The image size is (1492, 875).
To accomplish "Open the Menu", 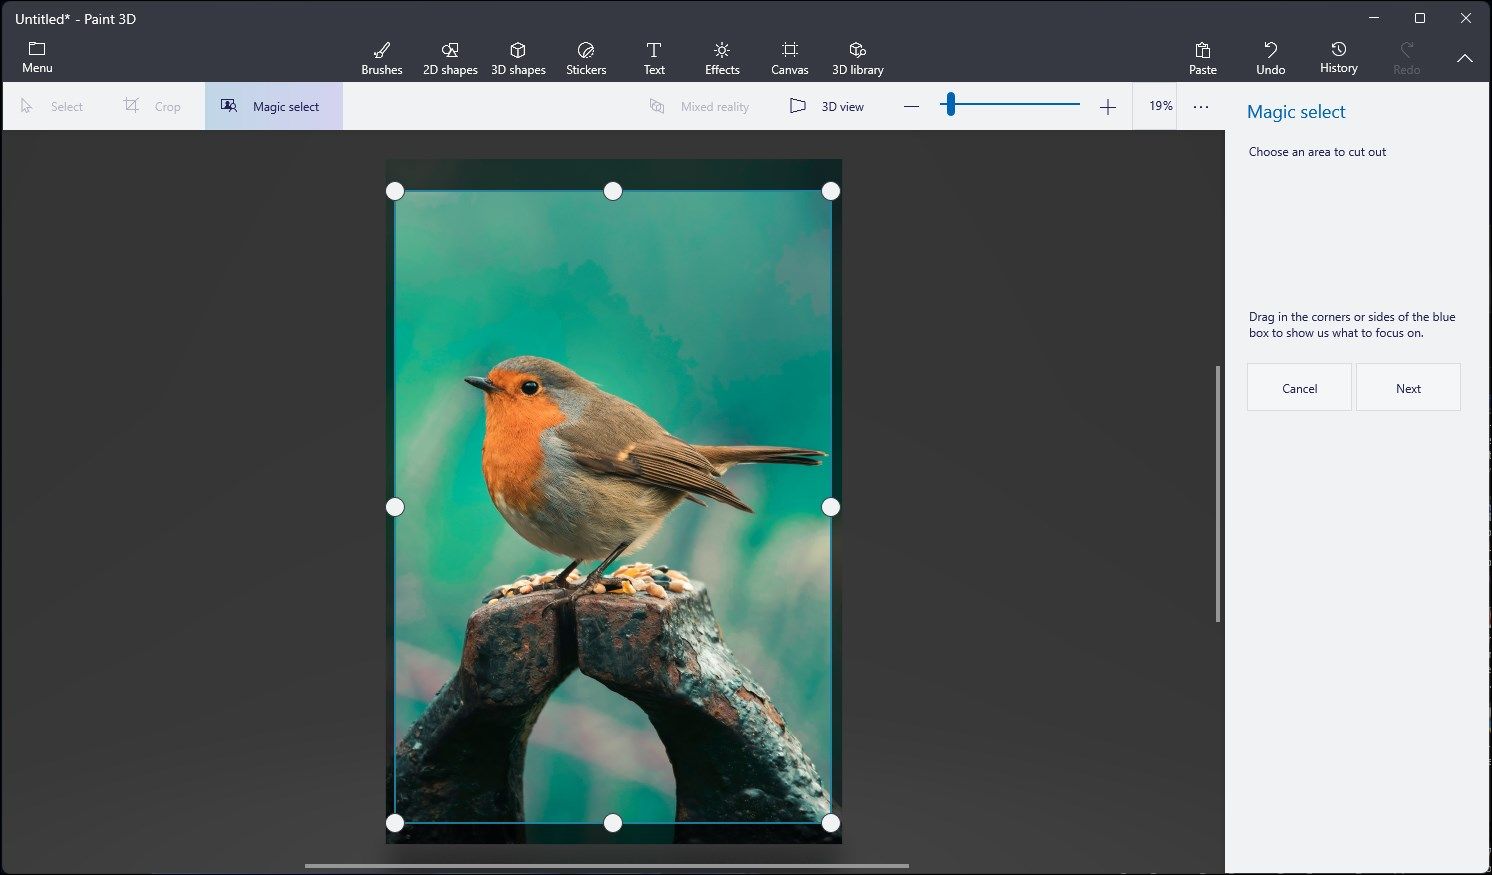I will 37,55.
